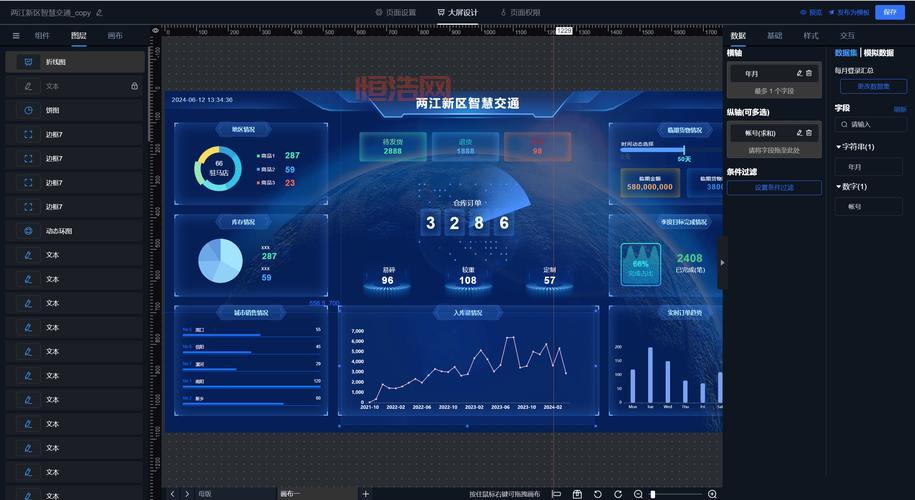Screen dimensions: 915x500
Task: Click the hamburger menu icon in left panel
Action: (x=16, y=36)
